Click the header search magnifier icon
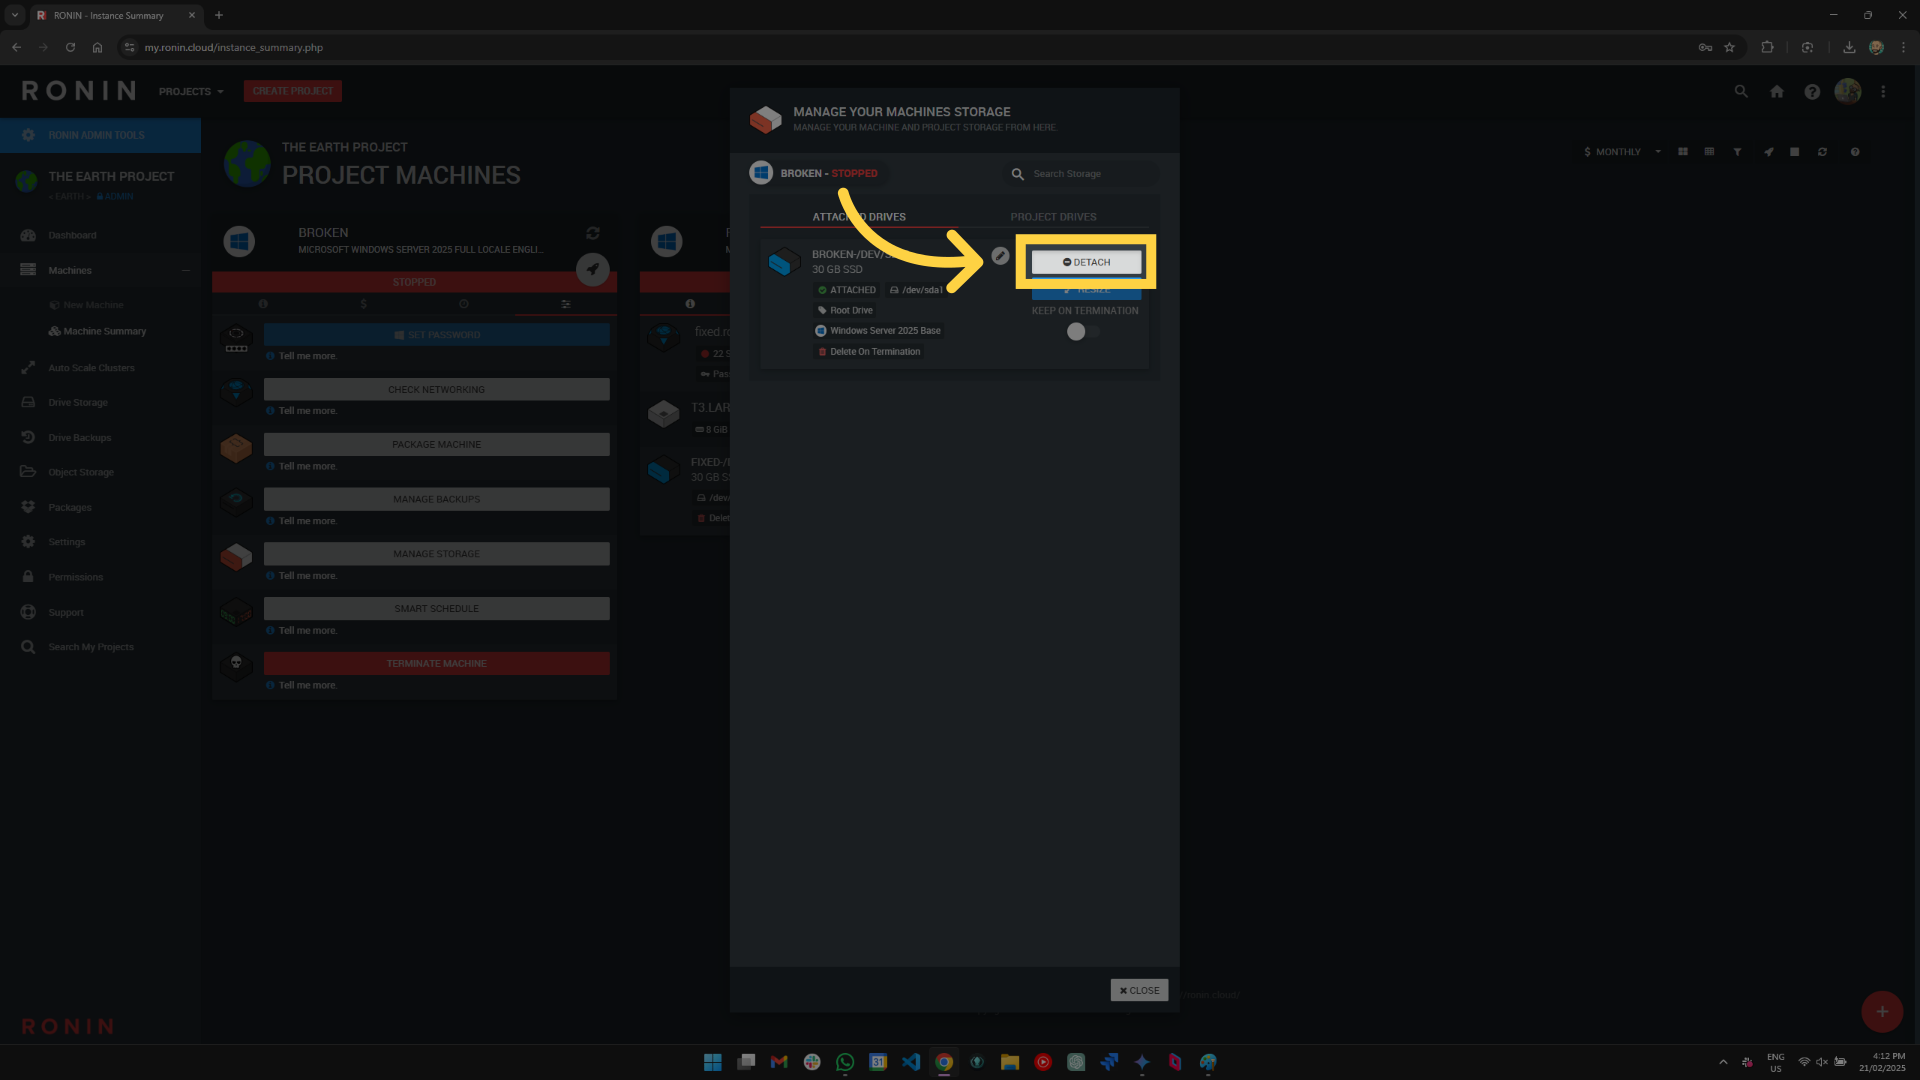Screen dimensions: 1920x1080 [1741, 92]
